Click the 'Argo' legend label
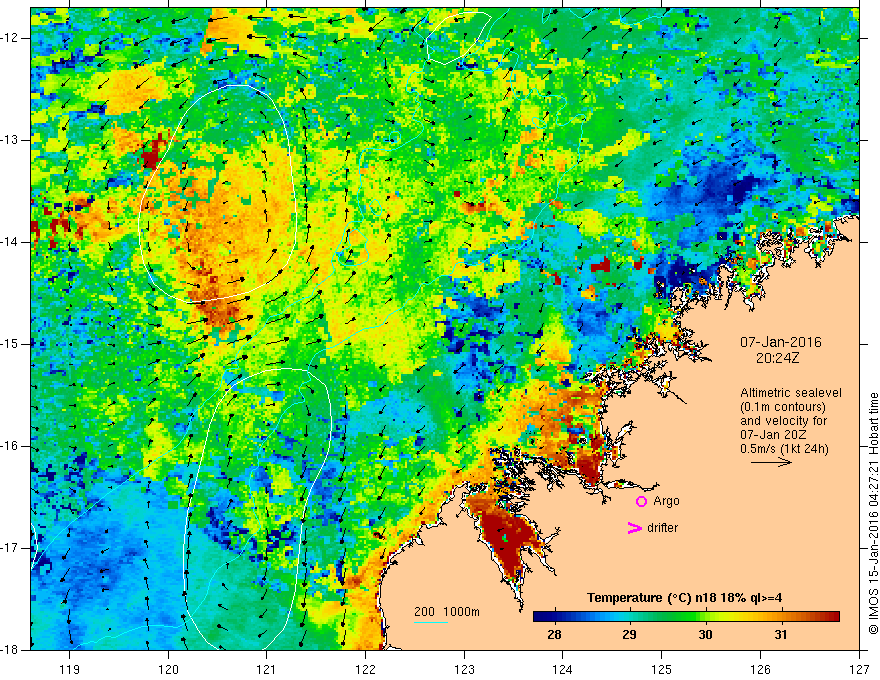880x680 pixels. pos(666,501)
